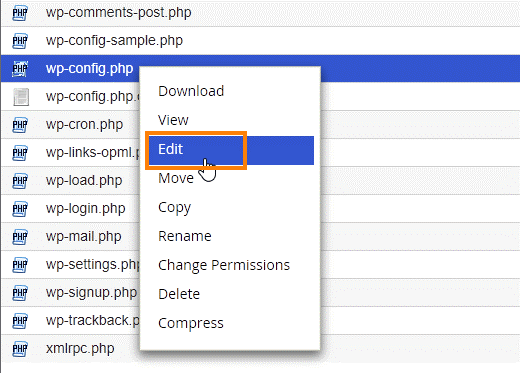Pick Copy in the context menu
Viewport: 520px width, 373px height.
pos(175,208)
